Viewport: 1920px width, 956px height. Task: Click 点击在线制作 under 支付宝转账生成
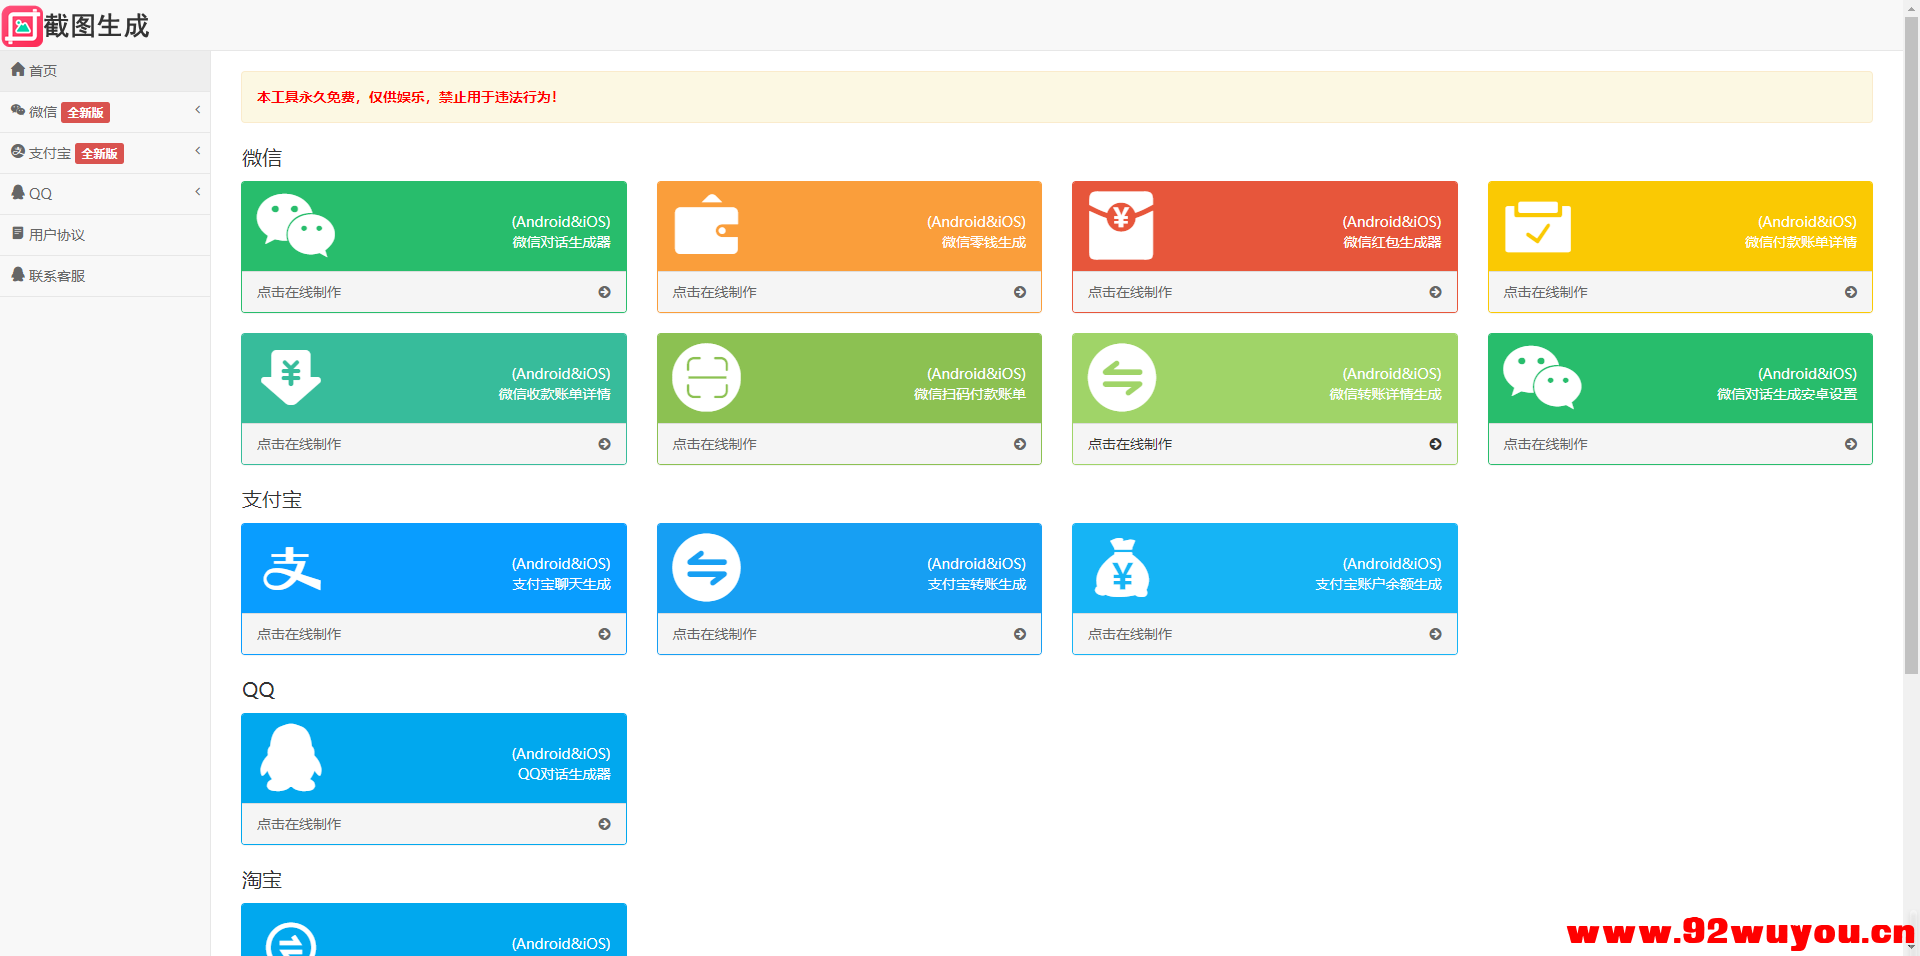coord(714,634)
